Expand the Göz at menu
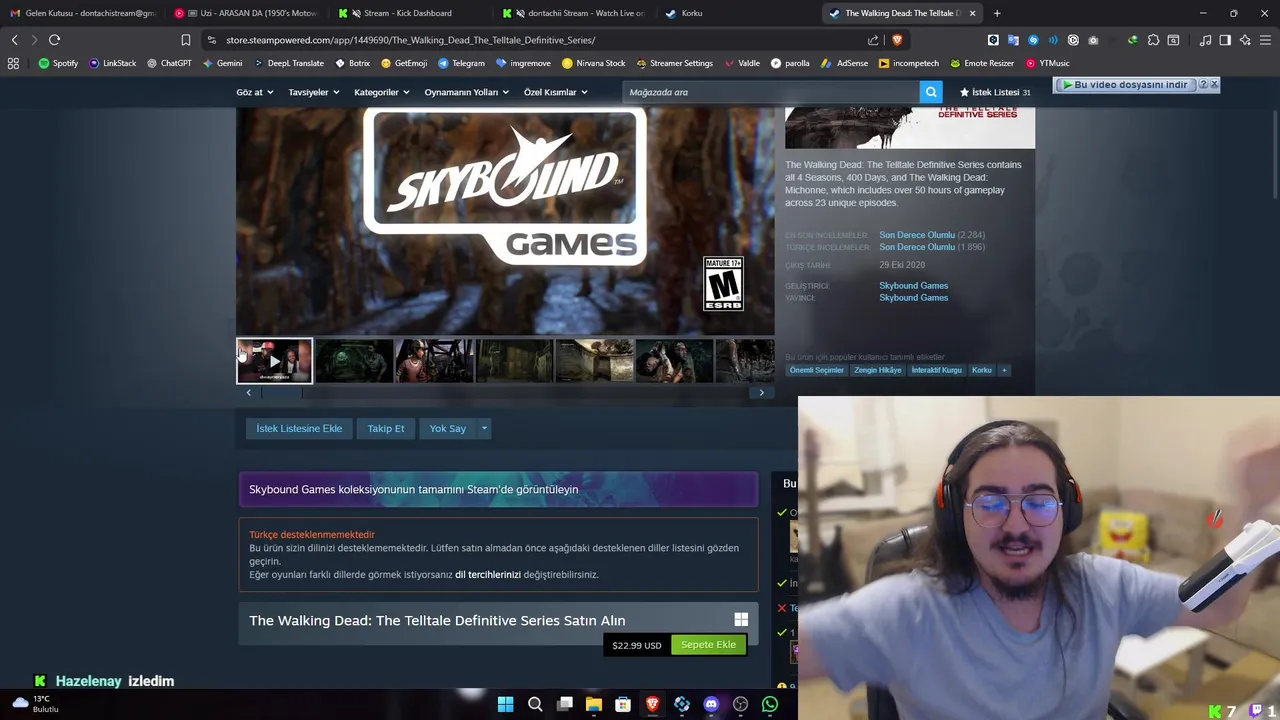This screenshot has height=720, width=1280. click(254, 92)
